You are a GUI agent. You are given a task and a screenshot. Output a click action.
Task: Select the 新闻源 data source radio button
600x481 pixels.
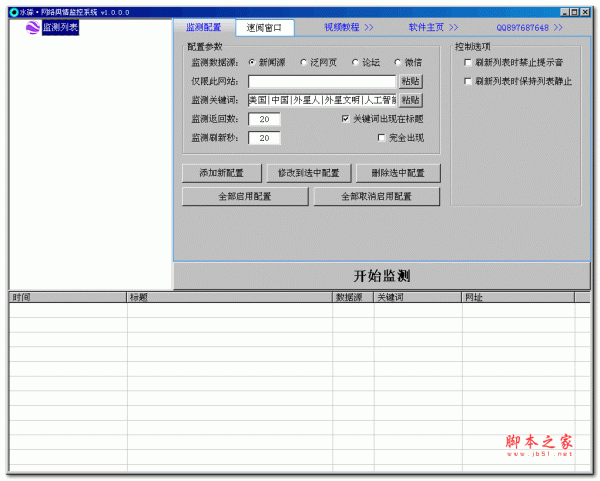[x=252, y=63]
